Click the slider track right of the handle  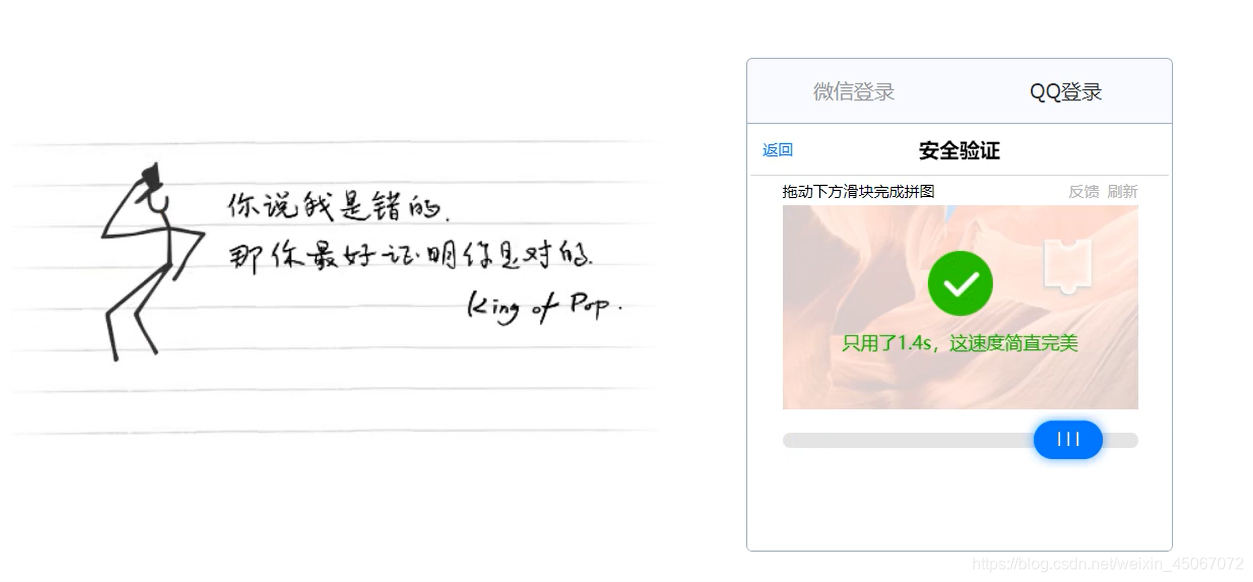[x=1120, y=440]
